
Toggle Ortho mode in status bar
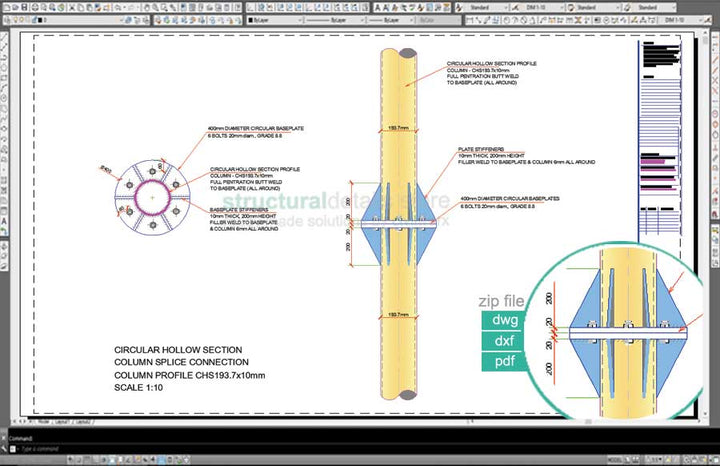(95, 460)
